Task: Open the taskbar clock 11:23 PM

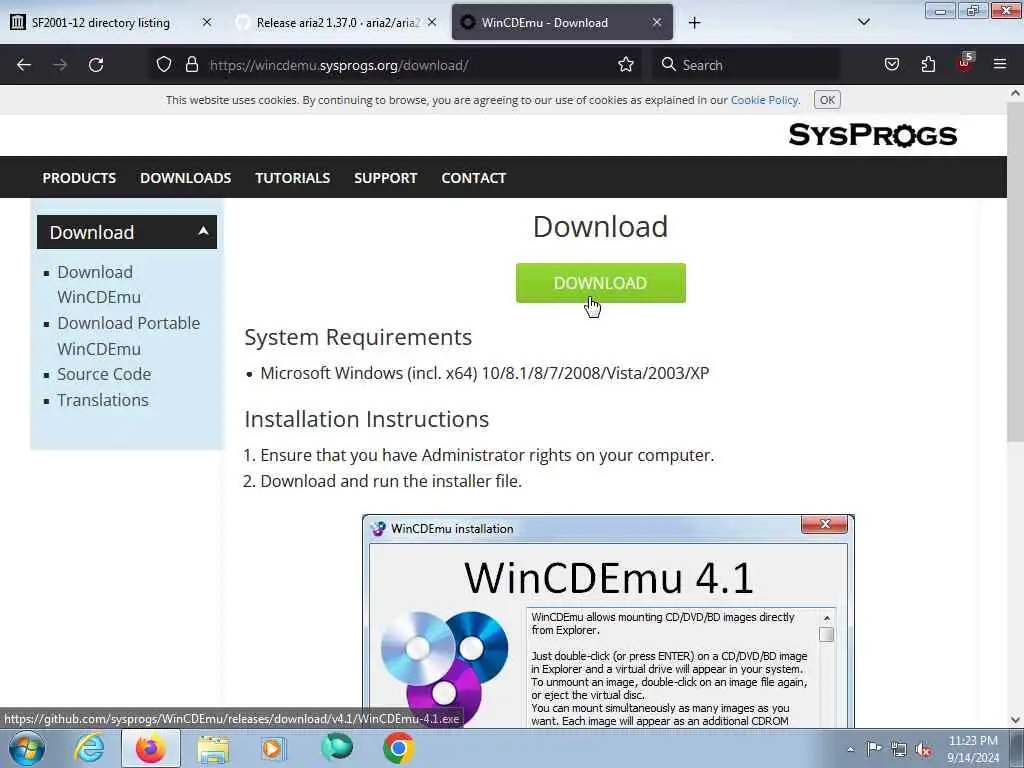Action: (973, 749)
